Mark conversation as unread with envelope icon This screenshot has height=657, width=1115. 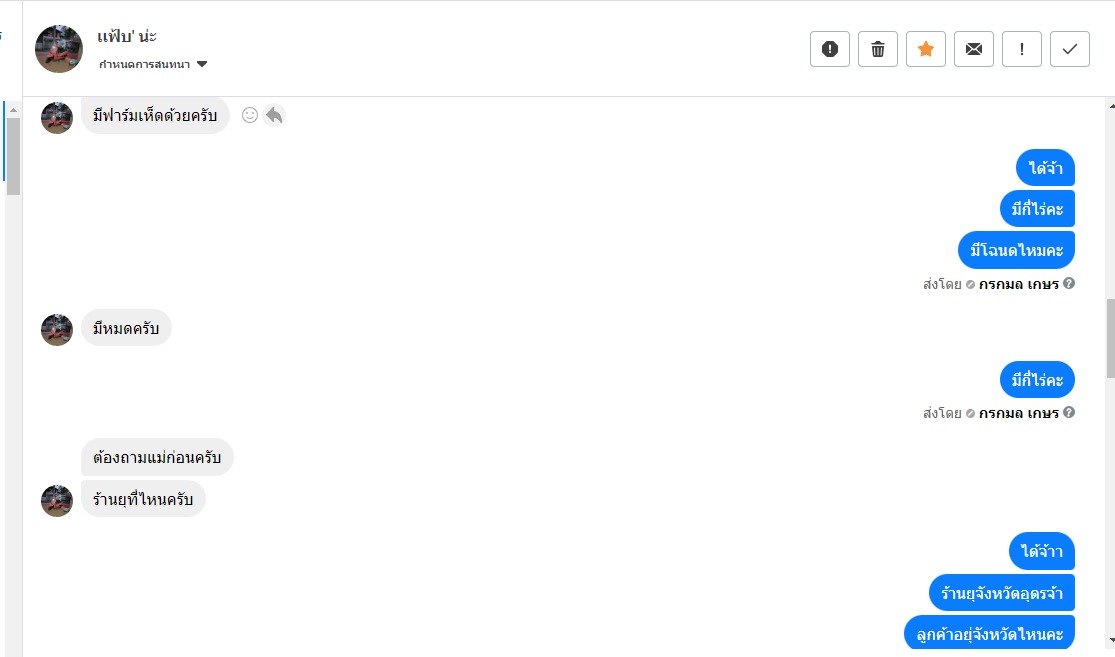[x=974, y=49]
